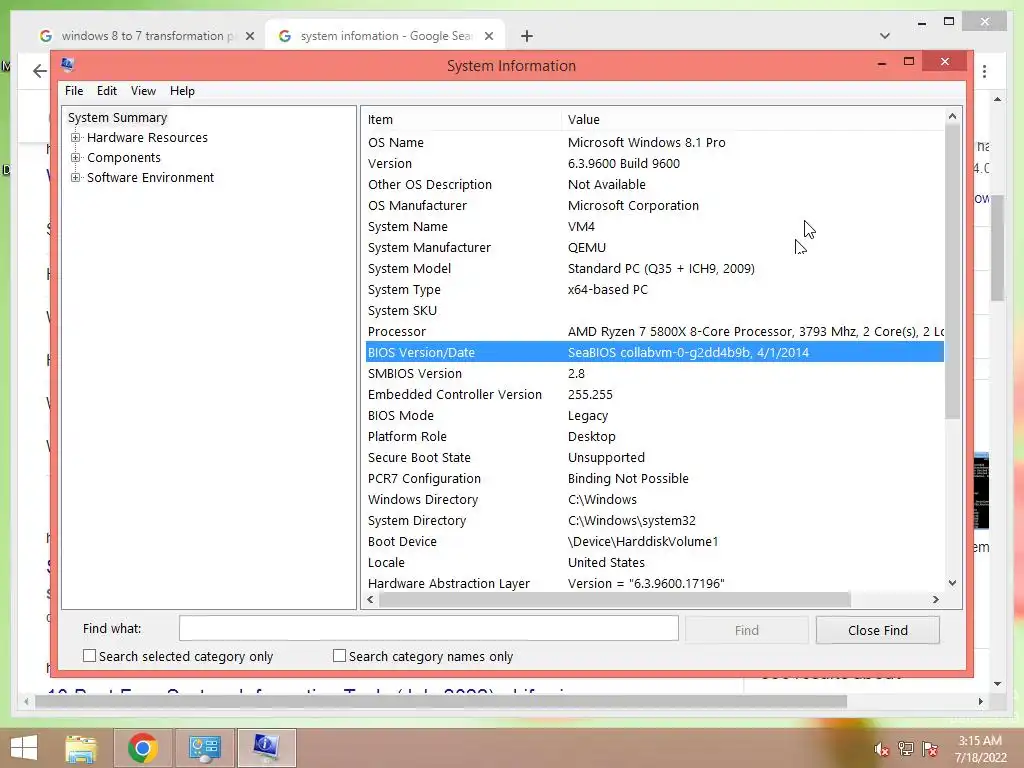Open the View menu
Image resolution: width=1024 pixels, height=768 pixels.
click(143, 91)
